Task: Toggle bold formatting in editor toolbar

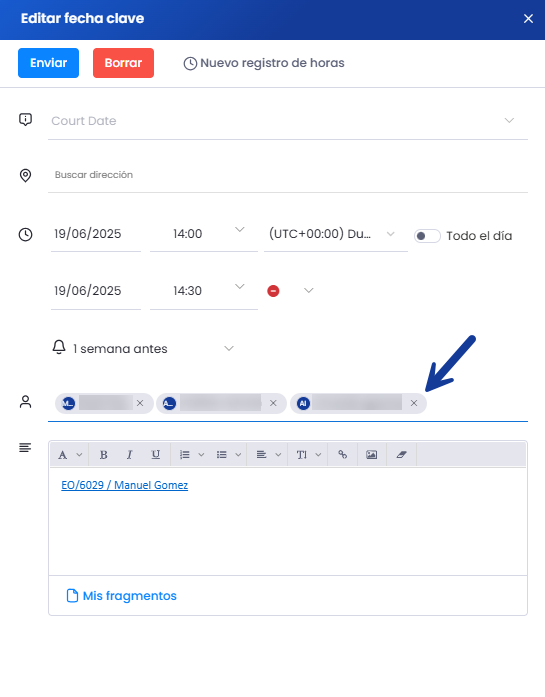Action: (x=104, y=455)
